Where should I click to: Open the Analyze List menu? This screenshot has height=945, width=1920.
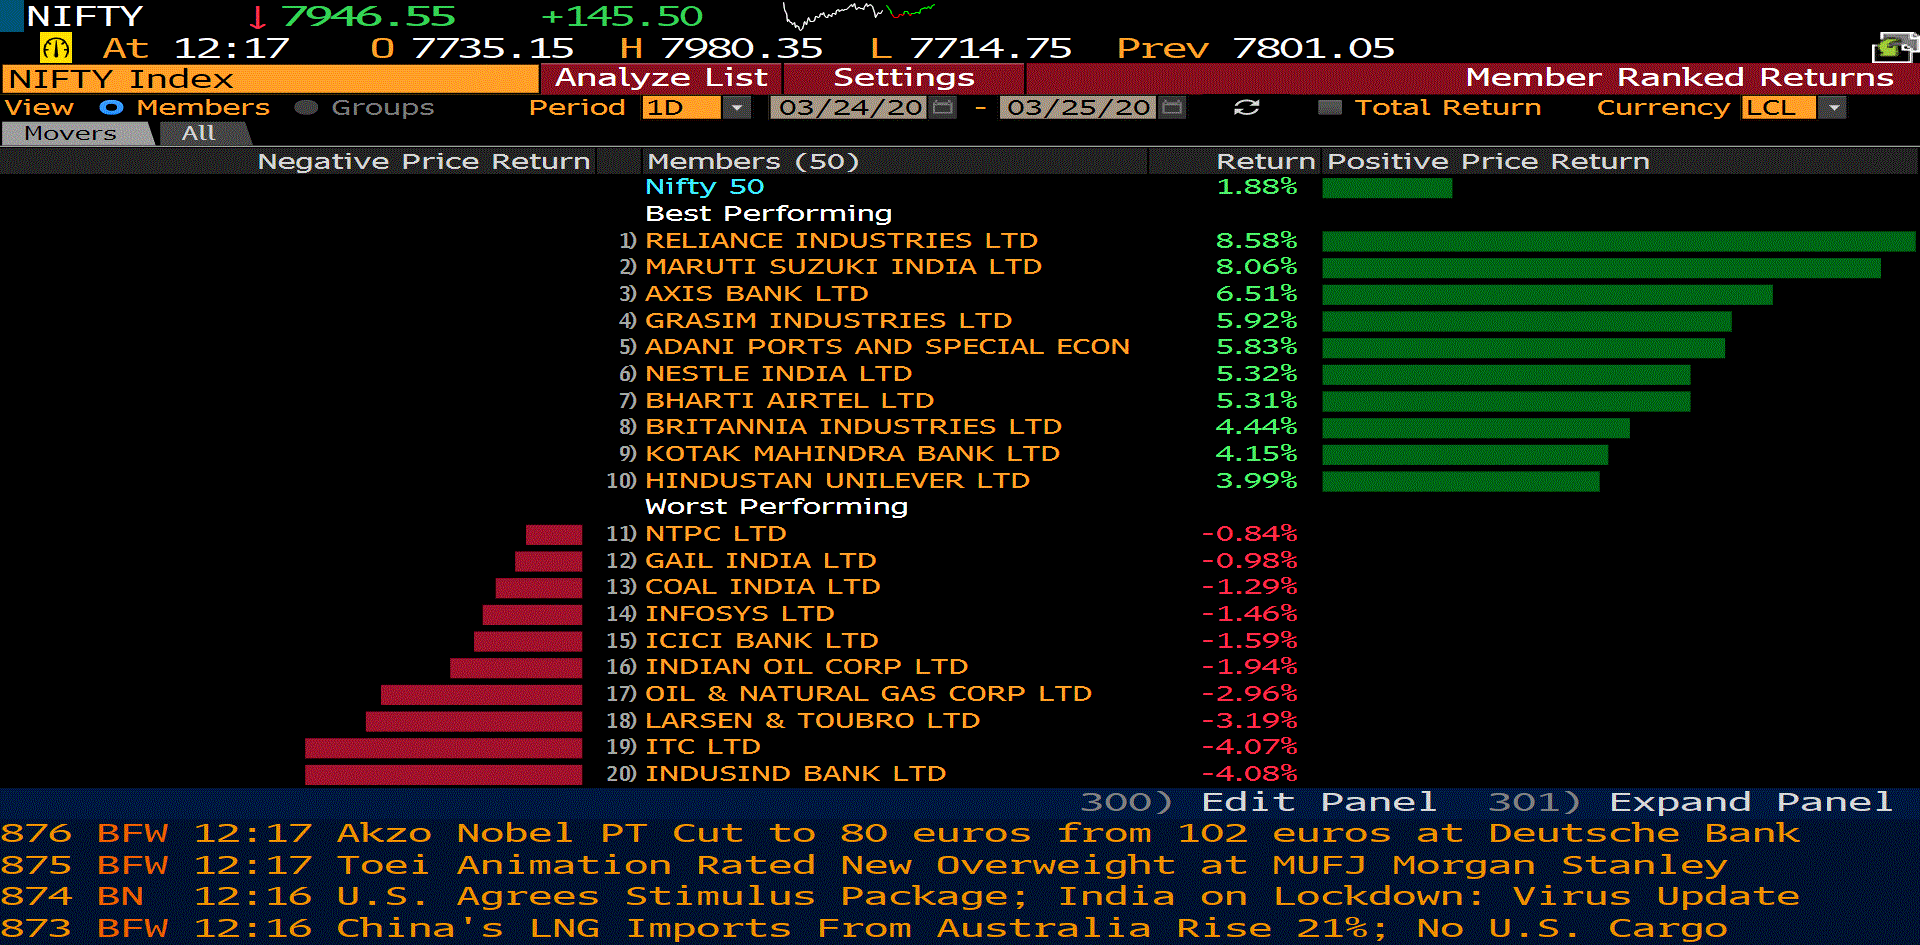[x=661, y=78]
